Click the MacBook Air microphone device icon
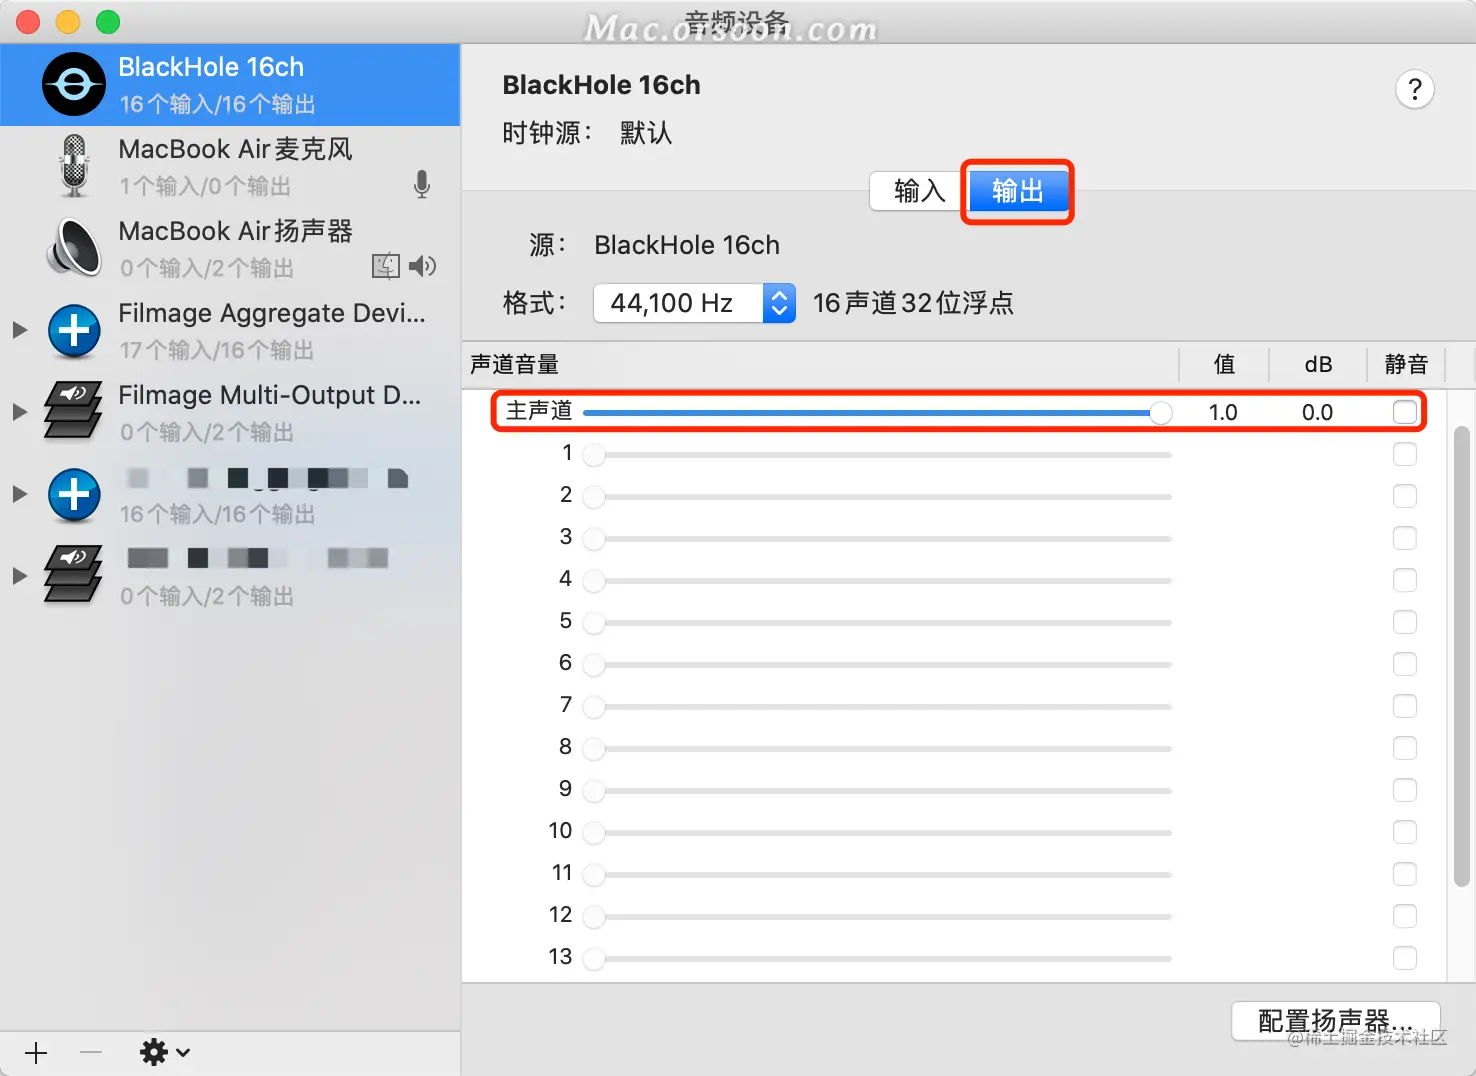Image resolution: width=1476 pixels, height=1076 pixels. 74,166
